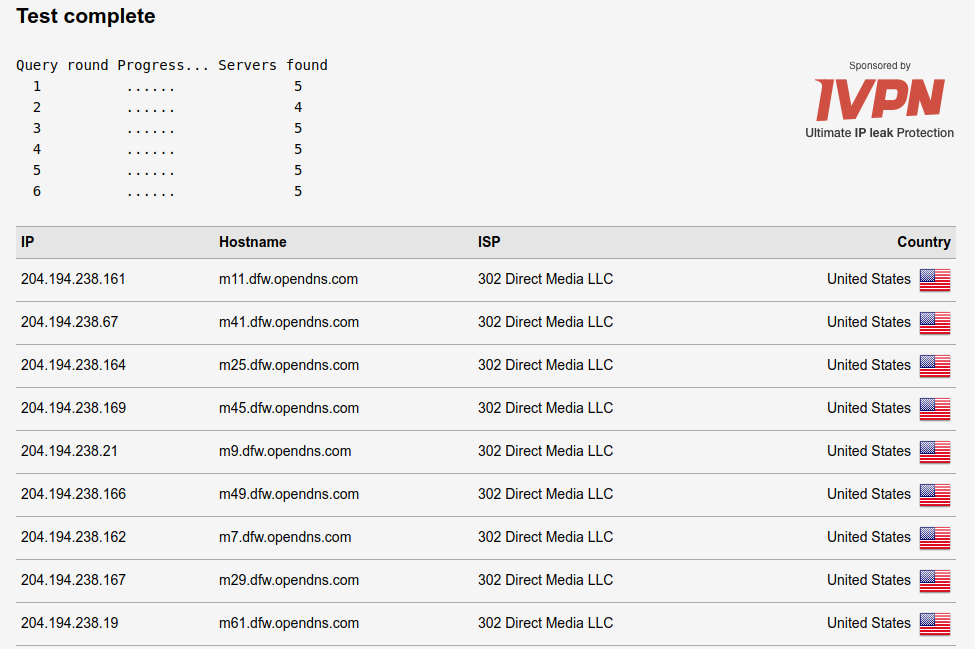Click the US flag for 204.194.238.161
This screenshot has height=649, width=975.
(934, 280)
